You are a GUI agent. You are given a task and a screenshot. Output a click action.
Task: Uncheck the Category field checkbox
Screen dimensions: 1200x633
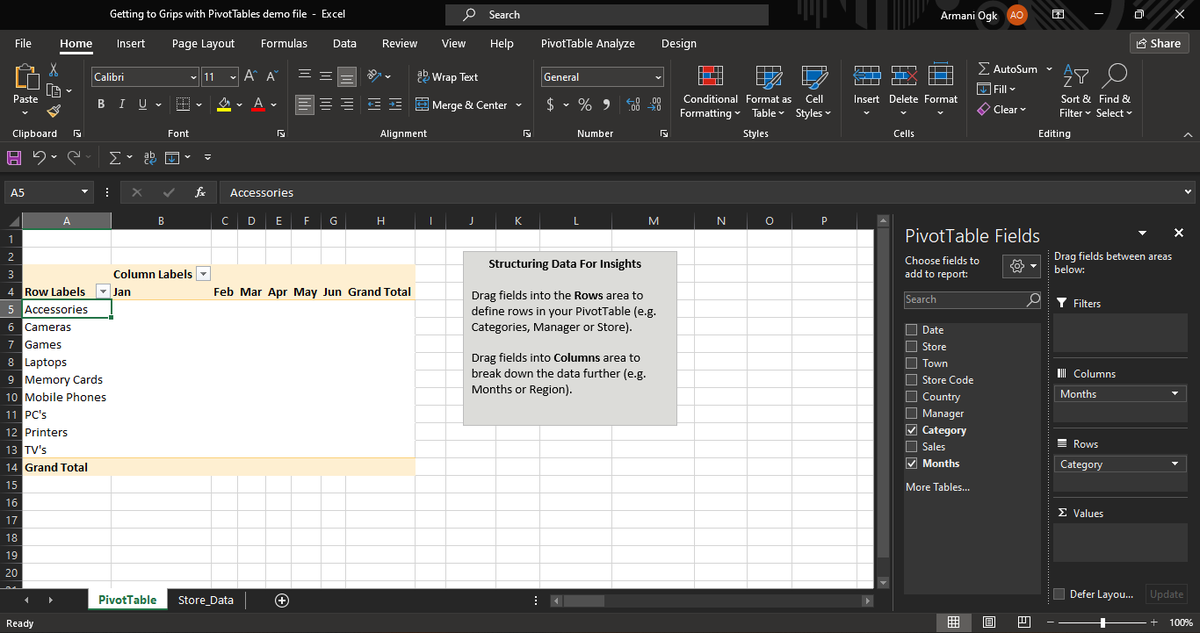point(911,430)
